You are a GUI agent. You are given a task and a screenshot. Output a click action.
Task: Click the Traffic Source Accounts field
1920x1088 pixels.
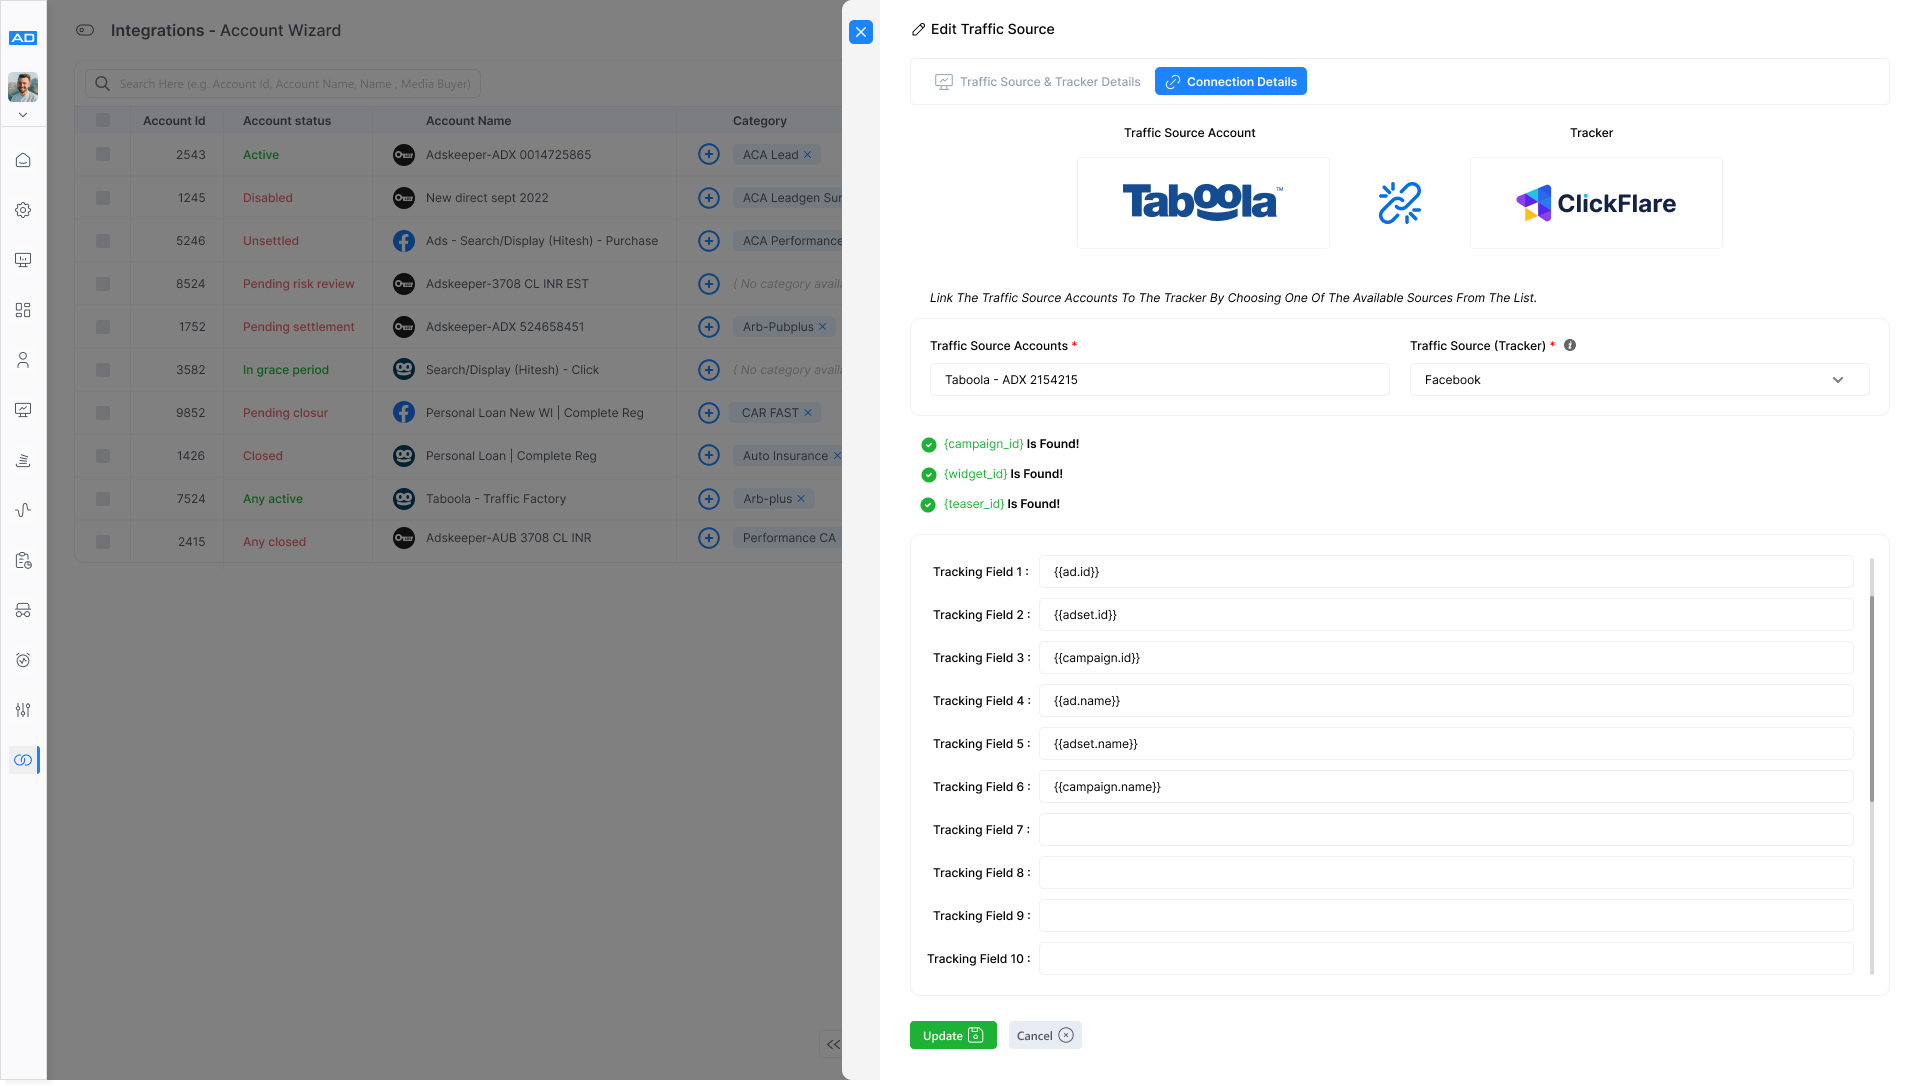click(x=1160, y=380)
